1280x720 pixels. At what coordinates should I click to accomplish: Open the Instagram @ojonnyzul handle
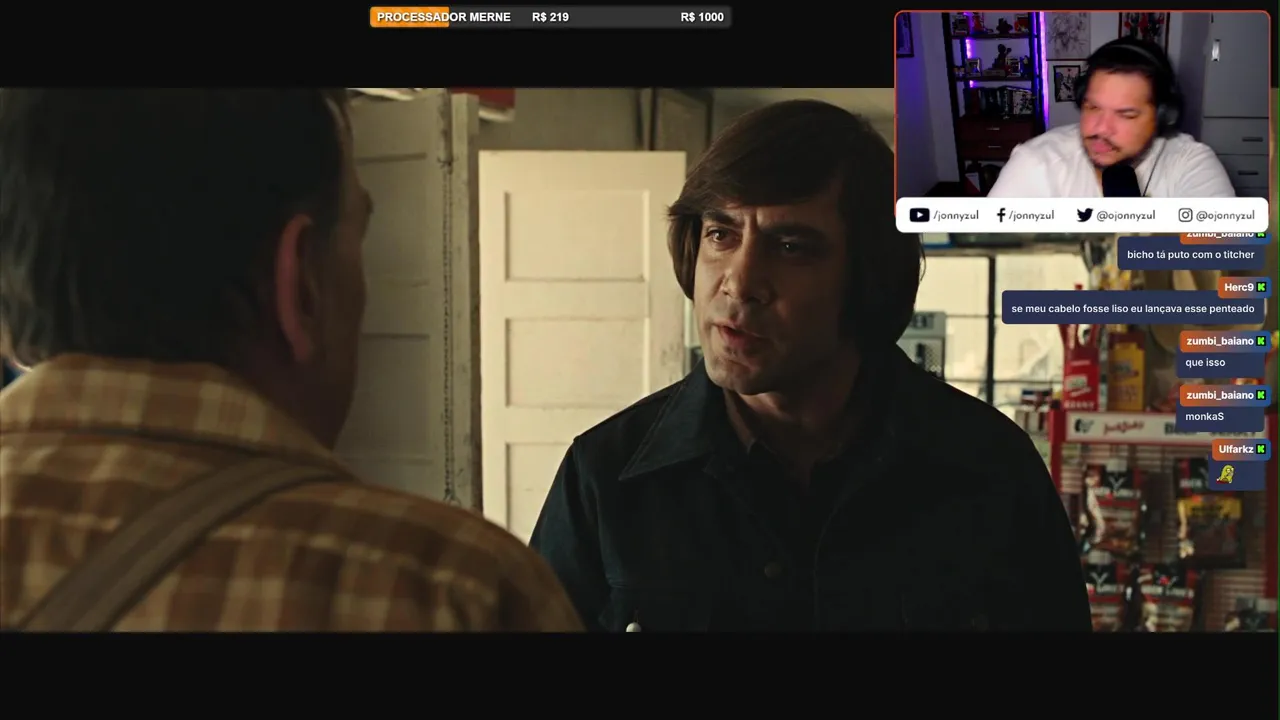1225,215
